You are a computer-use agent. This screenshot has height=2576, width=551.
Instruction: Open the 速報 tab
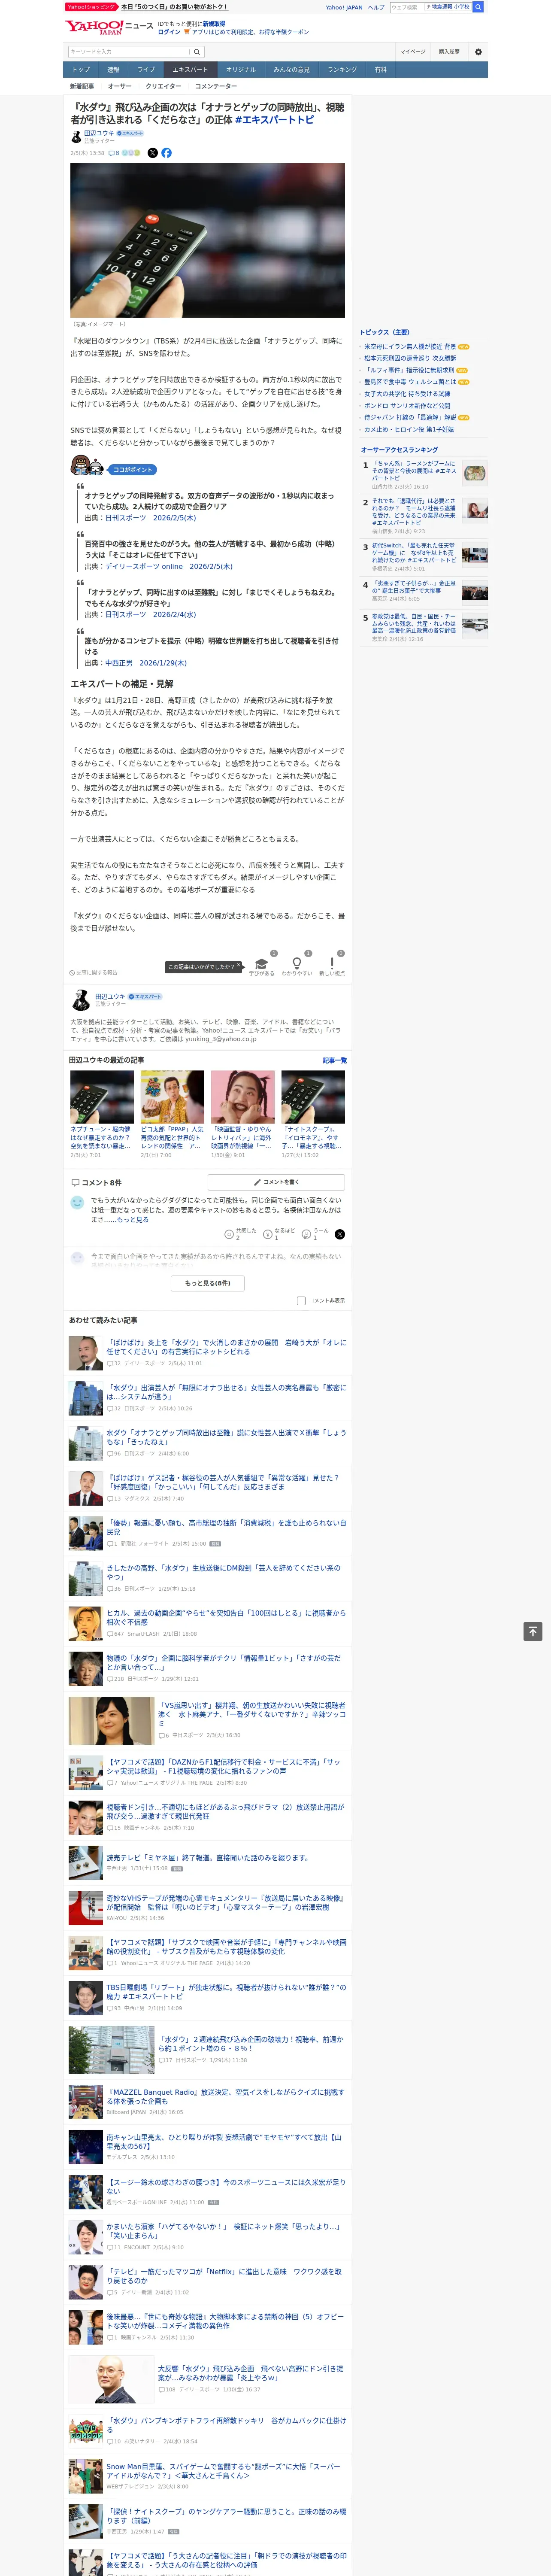(113, 70)
